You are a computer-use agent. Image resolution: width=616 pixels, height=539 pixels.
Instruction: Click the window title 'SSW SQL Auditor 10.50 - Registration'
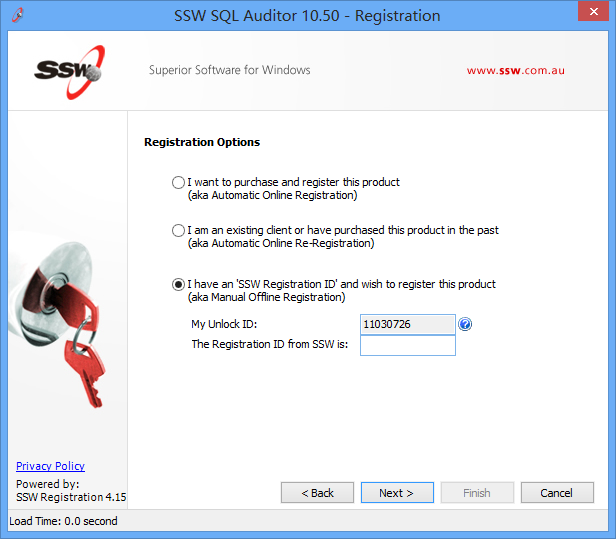pyautogui.click(x=307, y=16)
